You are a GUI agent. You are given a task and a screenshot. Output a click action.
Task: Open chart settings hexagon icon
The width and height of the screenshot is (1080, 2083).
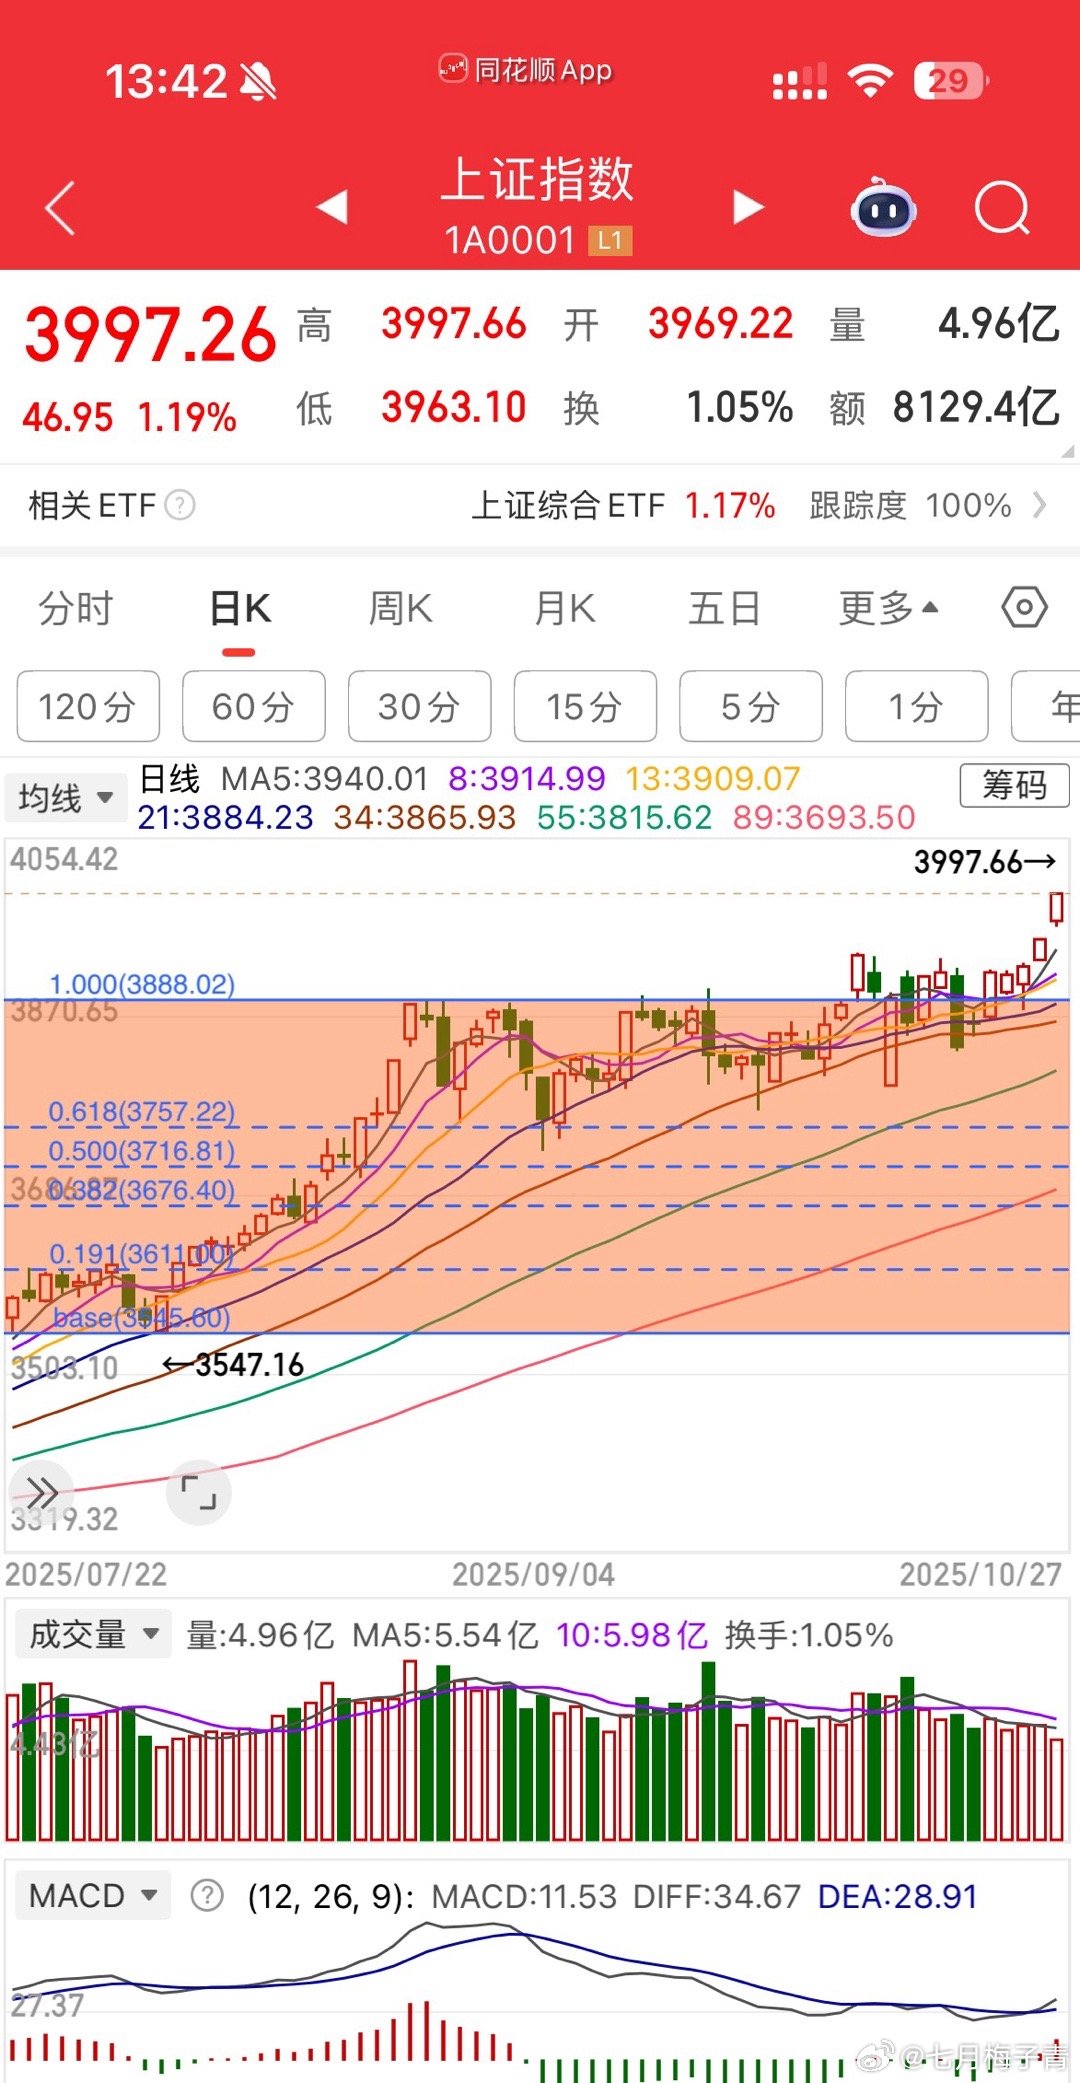click(x=1025, y=607)
